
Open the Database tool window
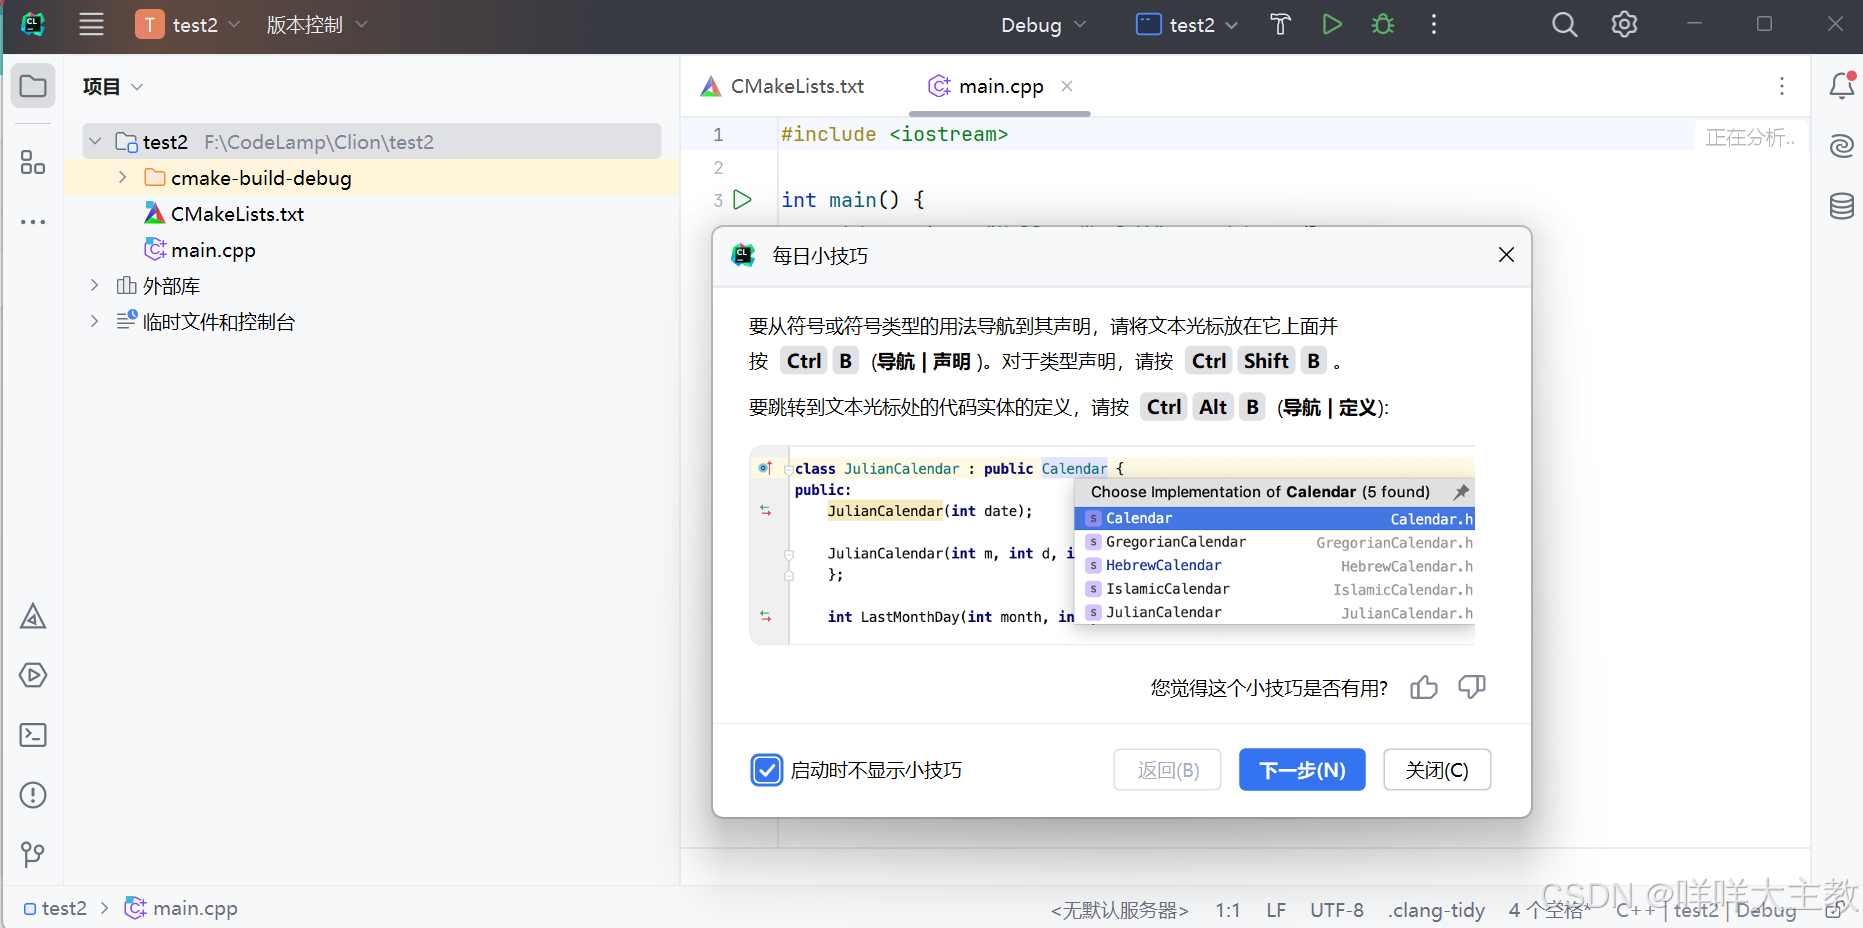[x=1841, y=206]
